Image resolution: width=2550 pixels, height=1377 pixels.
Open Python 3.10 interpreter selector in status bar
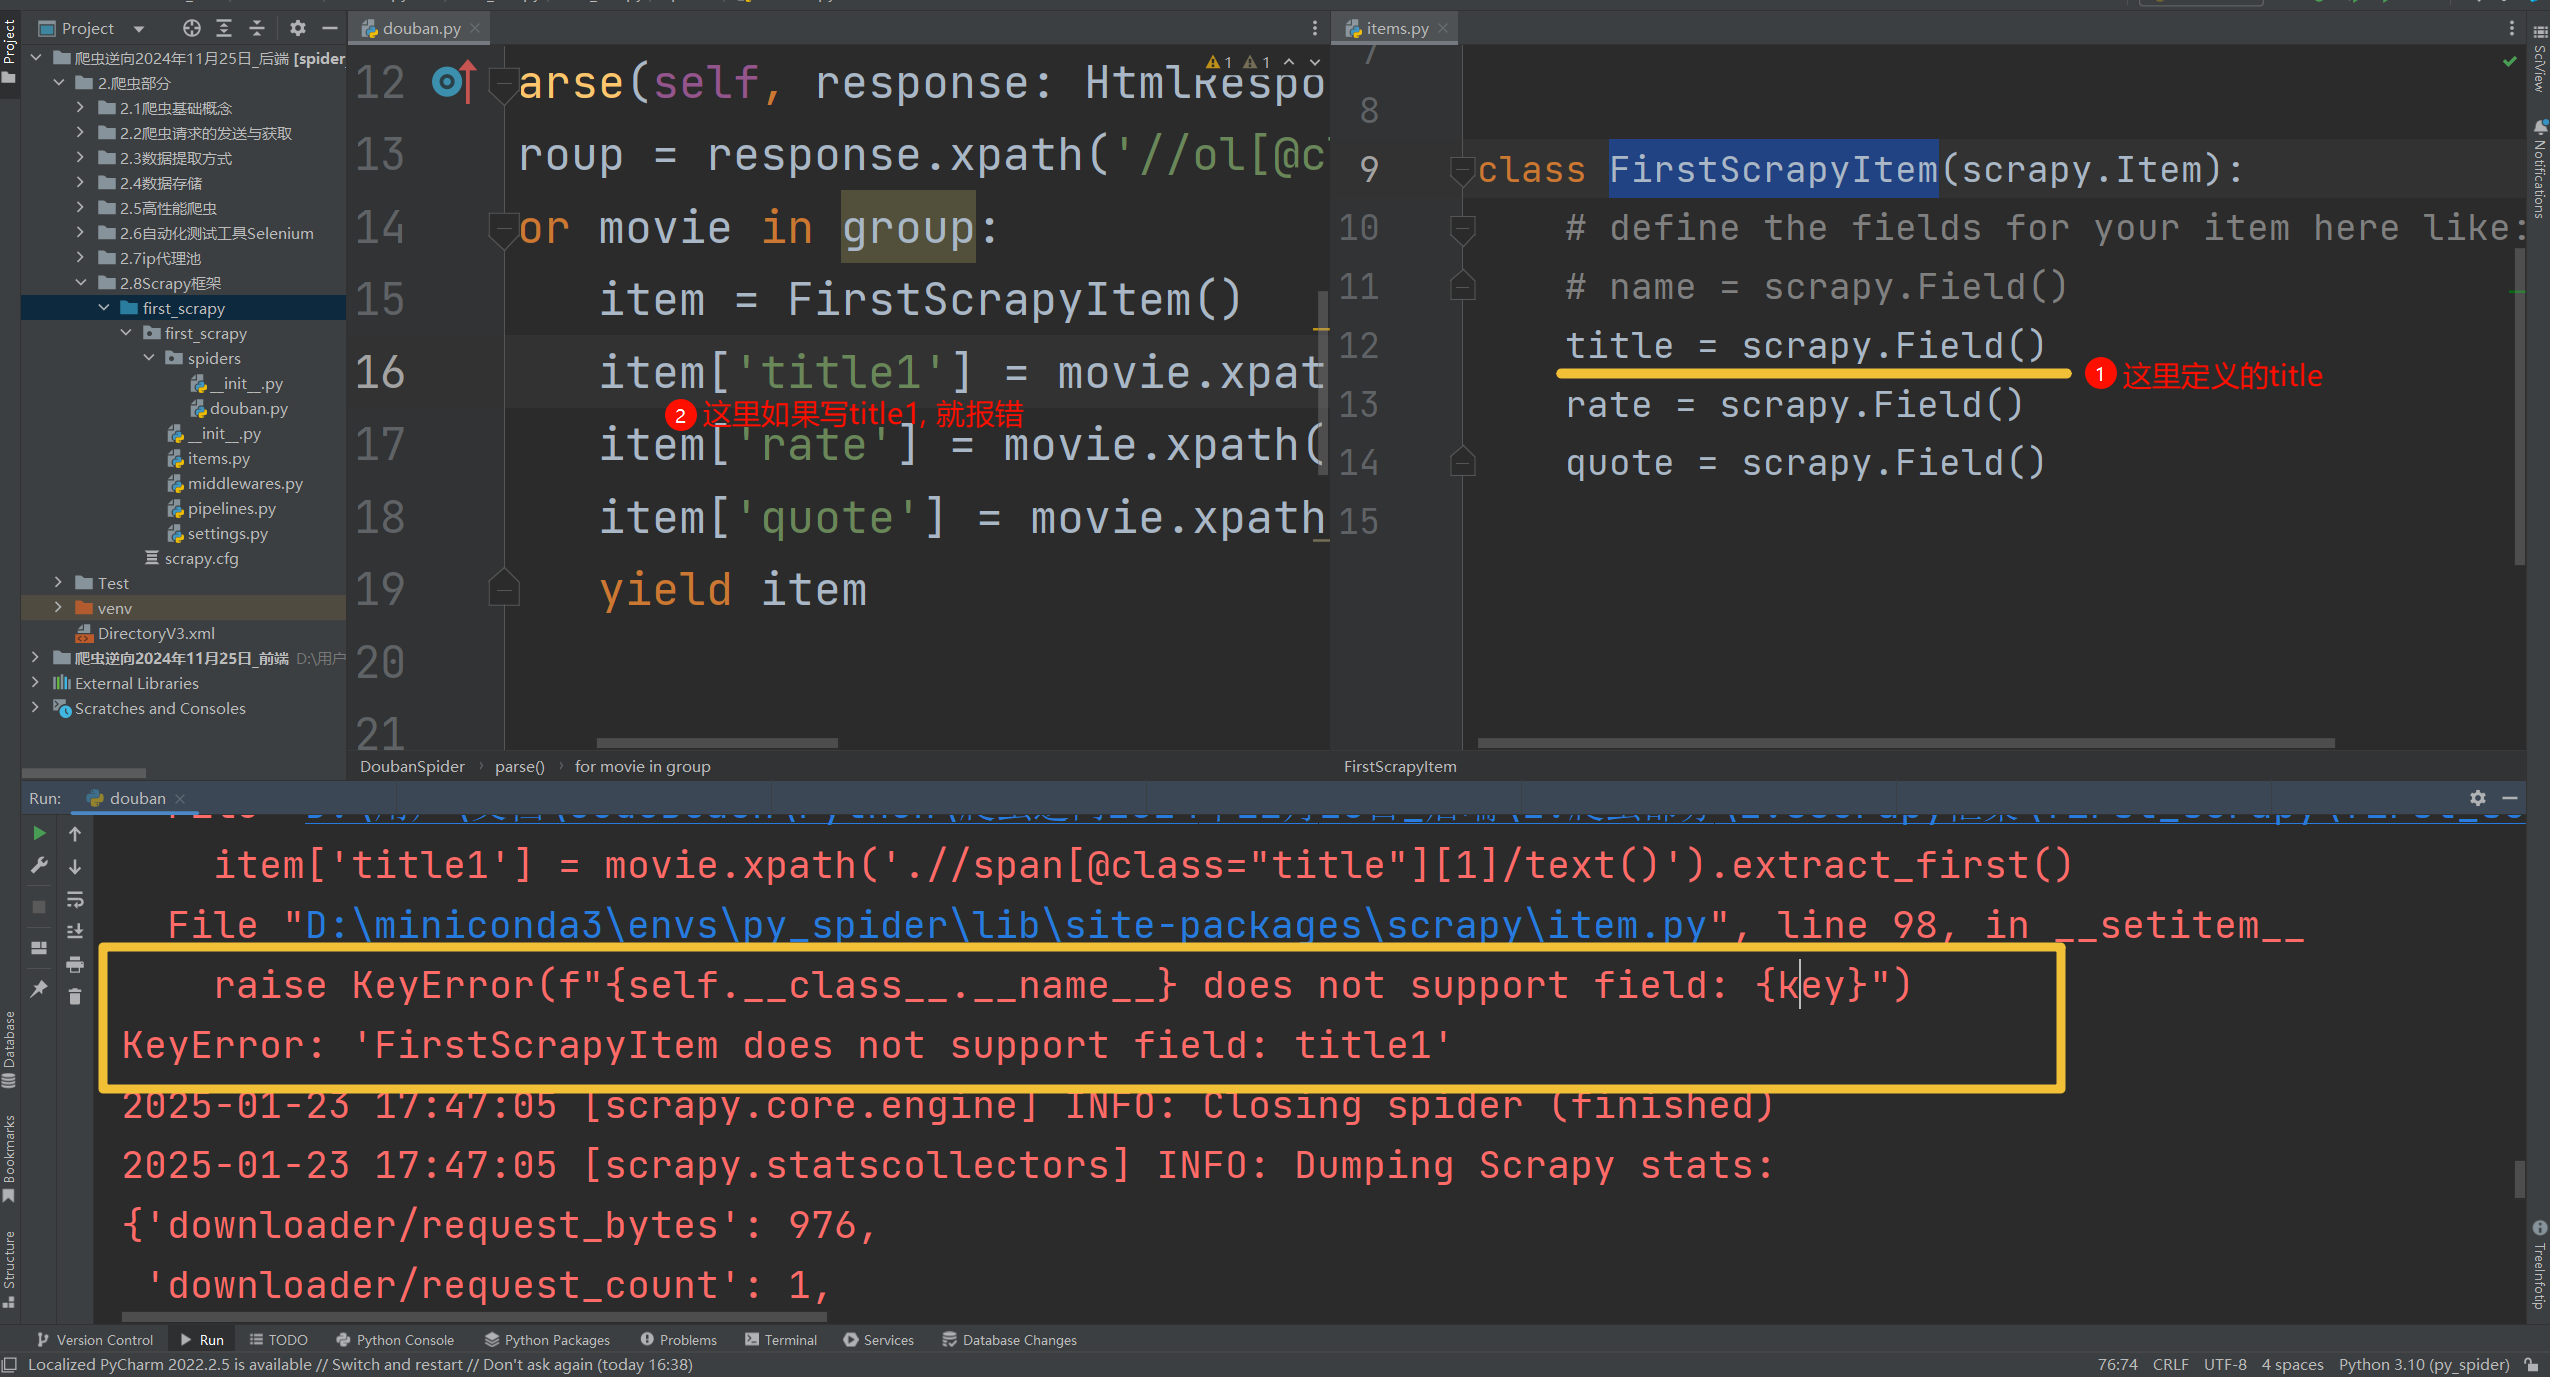coord(2423,1365)
